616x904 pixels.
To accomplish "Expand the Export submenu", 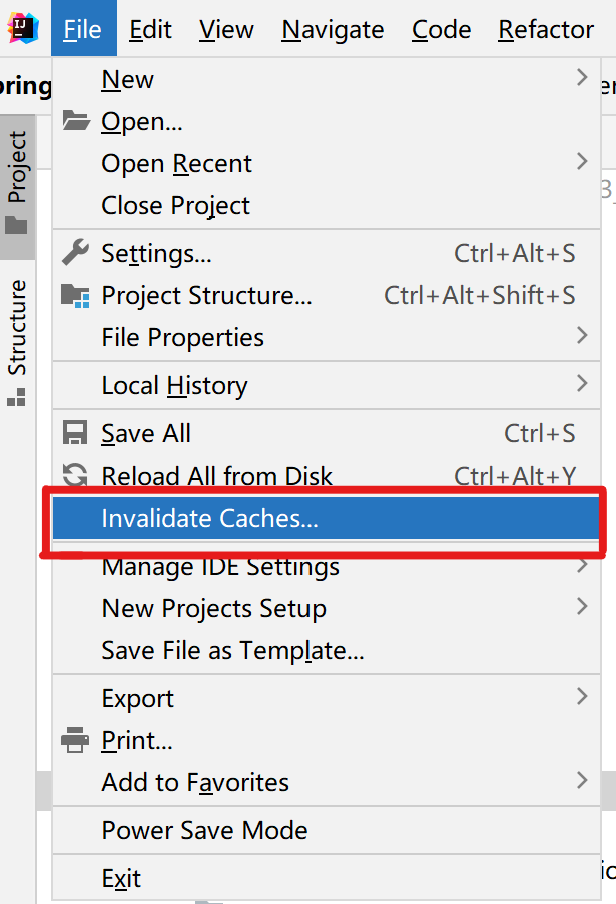I will (137, 697).
